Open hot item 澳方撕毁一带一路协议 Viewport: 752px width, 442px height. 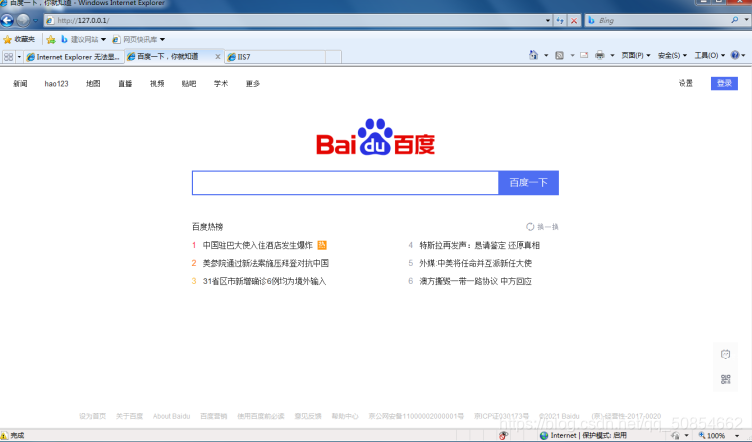(x=475, y=281)
